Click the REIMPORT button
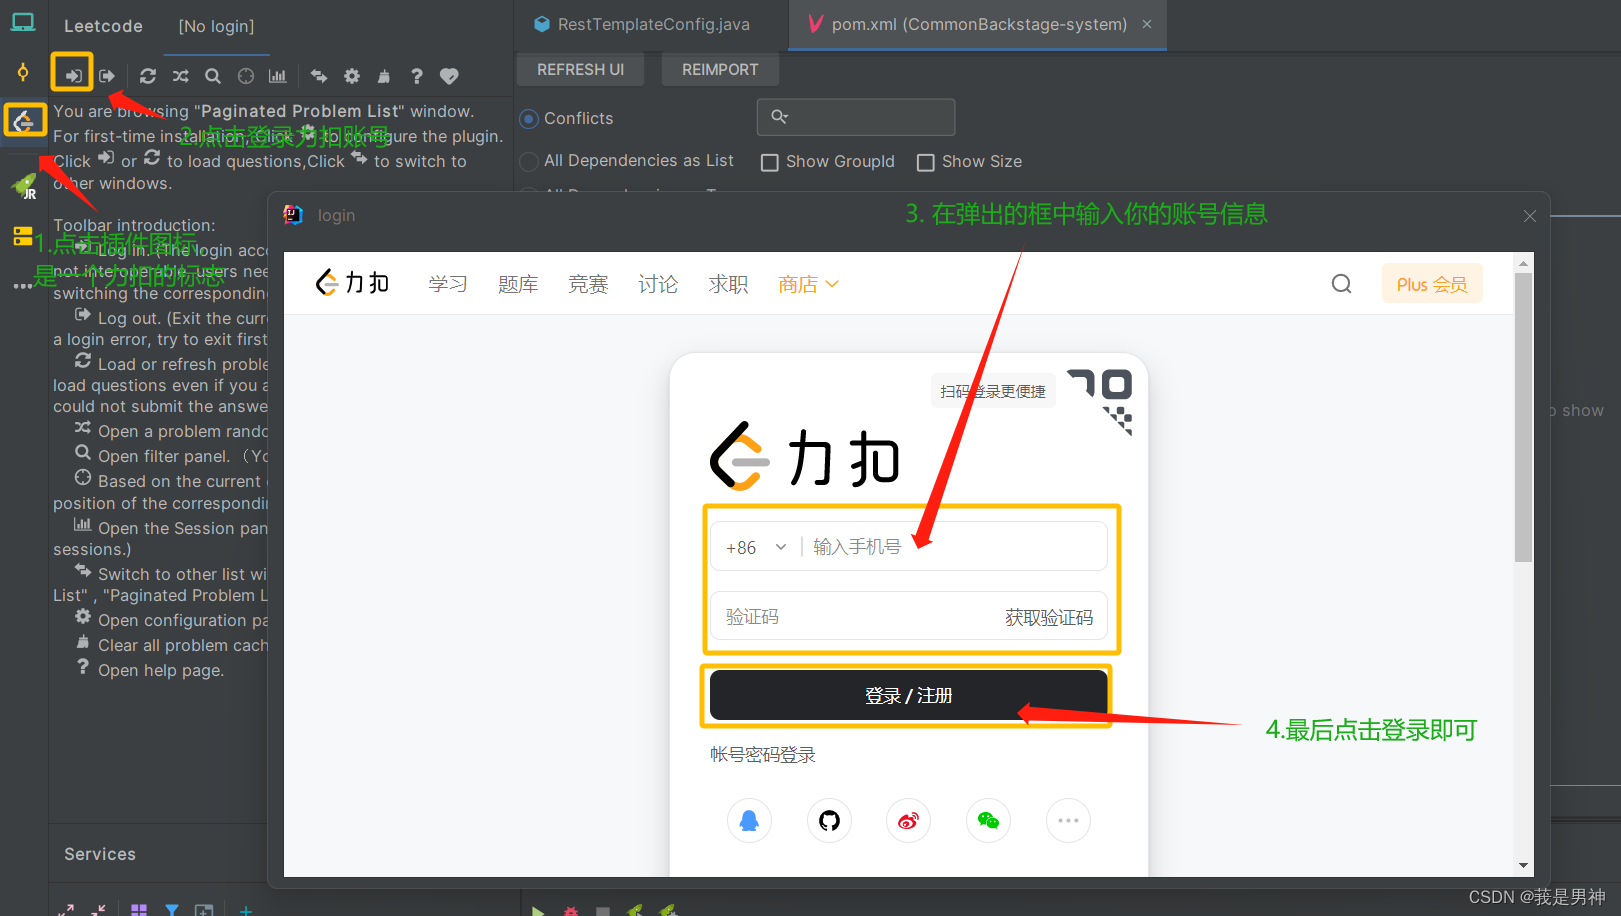 coord(720,70)
